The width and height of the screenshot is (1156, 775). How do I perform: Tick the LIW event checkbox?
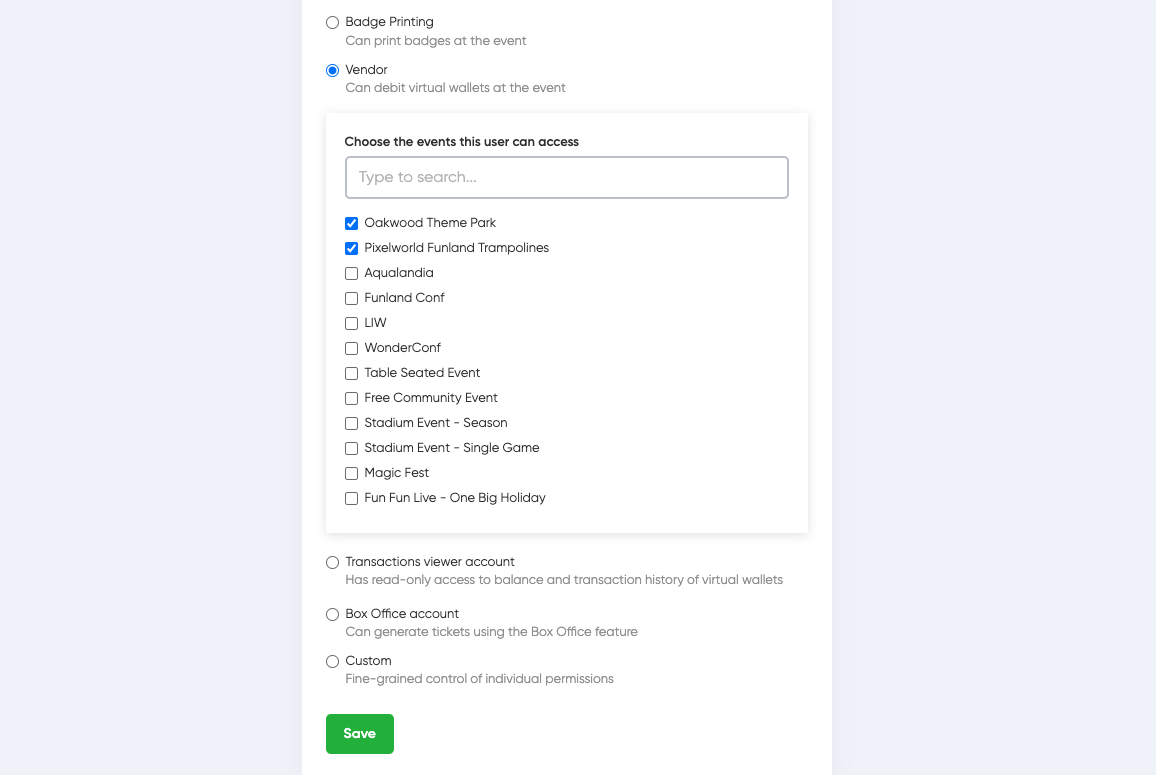pos(351,323)
